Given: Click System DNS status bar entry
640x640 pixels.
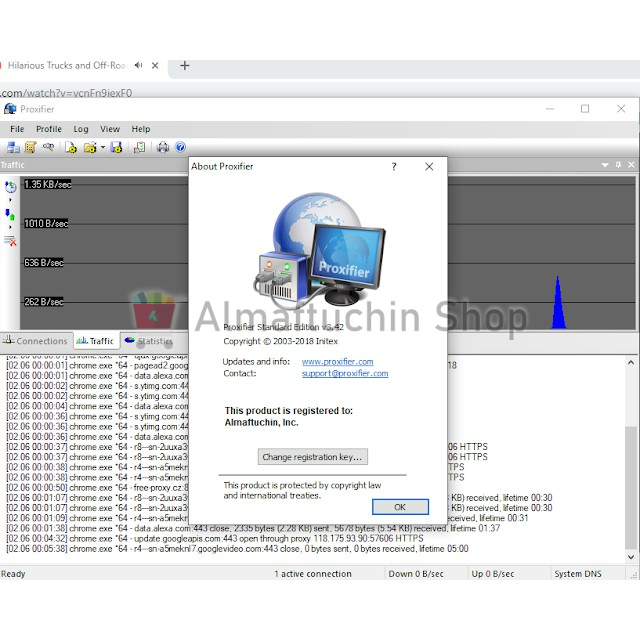Looking at the screenshot, I should click(578, 574).
